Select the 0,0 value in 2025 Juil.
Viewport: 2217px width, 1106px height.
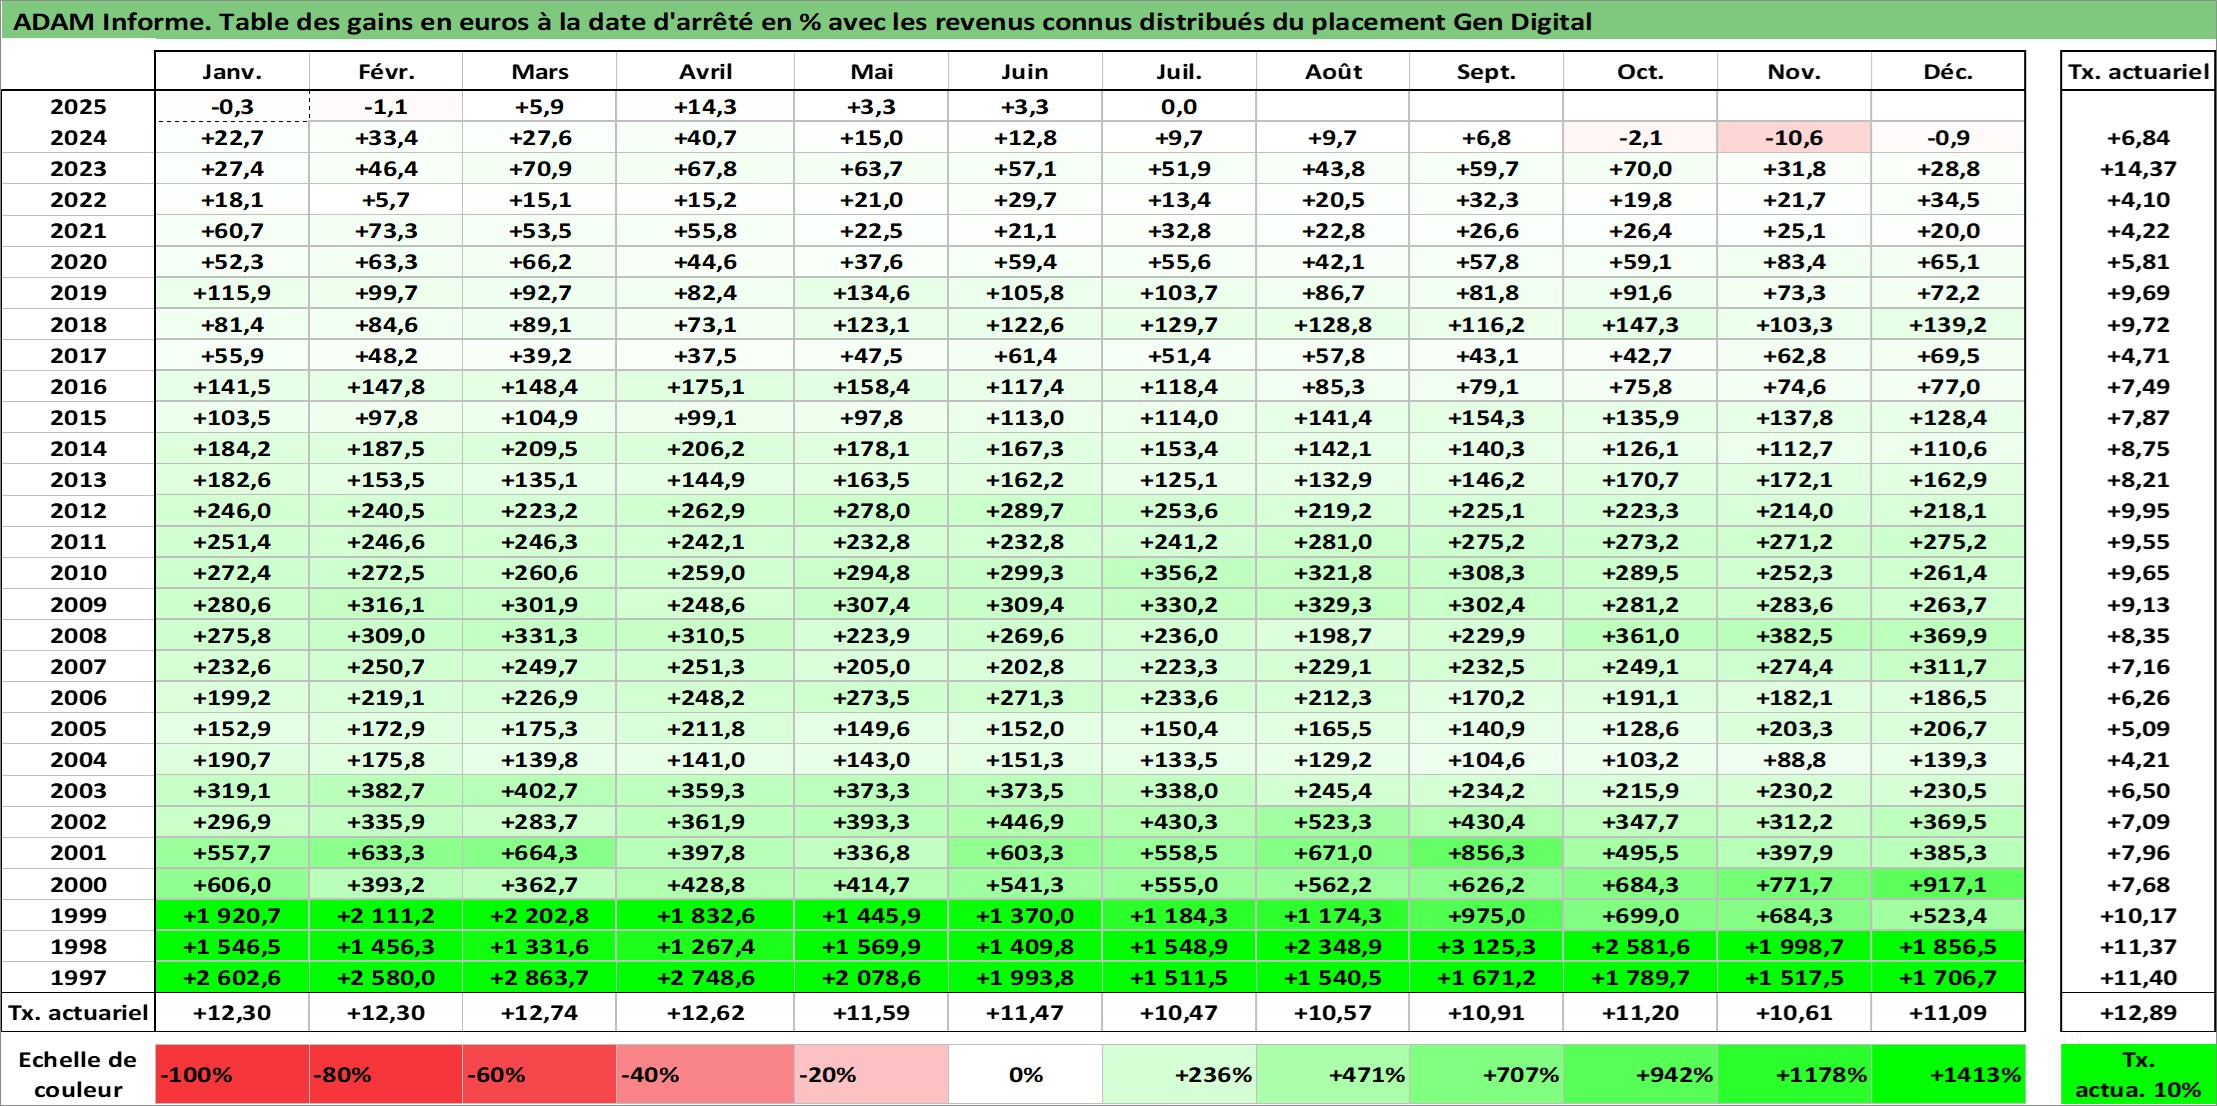pos(1179,107)
